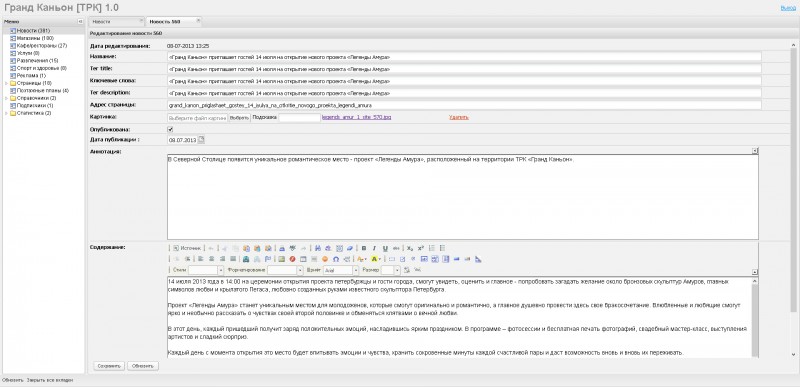The width and height of the screenshot is (800, 387).
Task: Align text to the right
Action: click(x=222, y=259)
